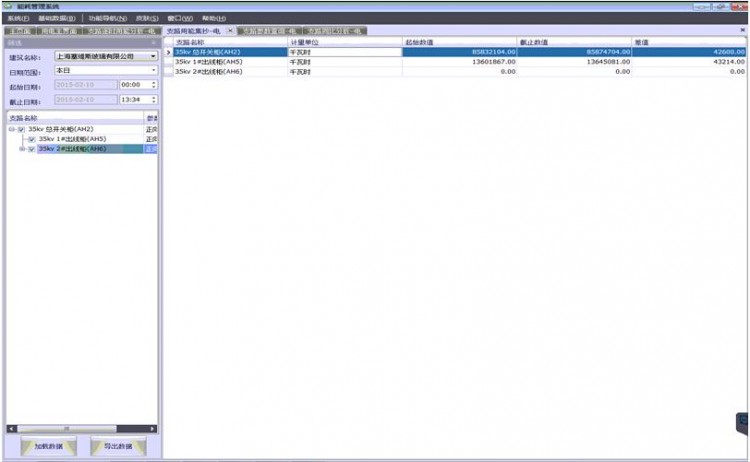Click the pin icon on the 筛选 panel header

pyautogui.click(x=154, y=43)
